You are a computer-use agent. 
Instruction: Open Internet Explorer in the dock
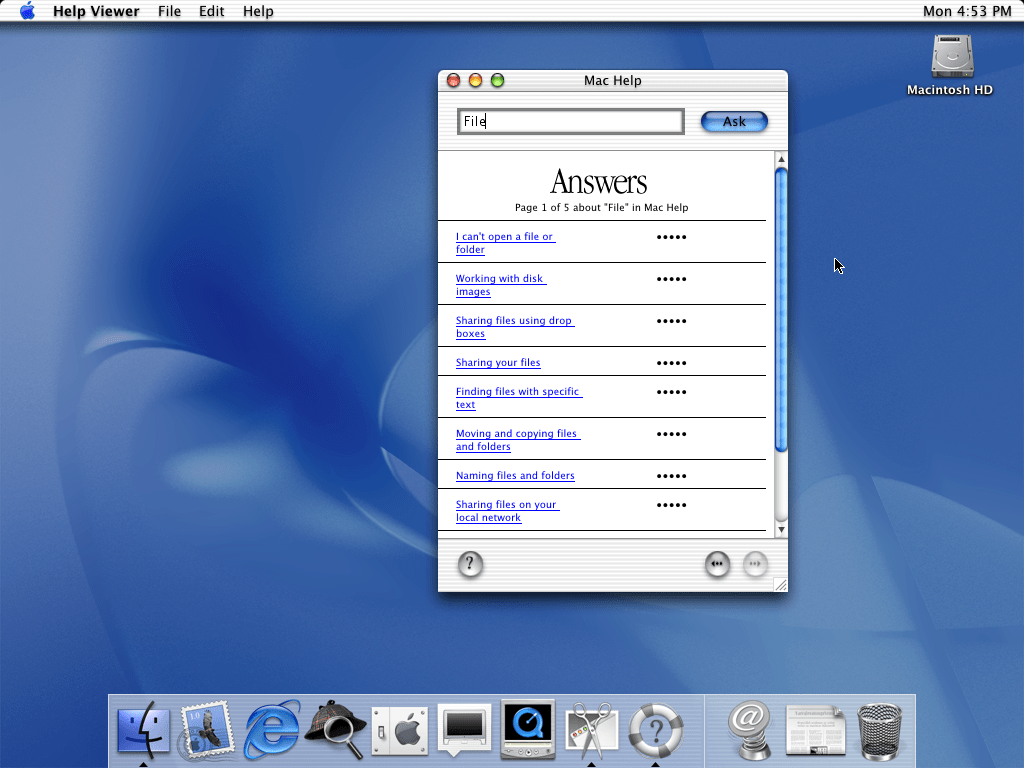272,729
